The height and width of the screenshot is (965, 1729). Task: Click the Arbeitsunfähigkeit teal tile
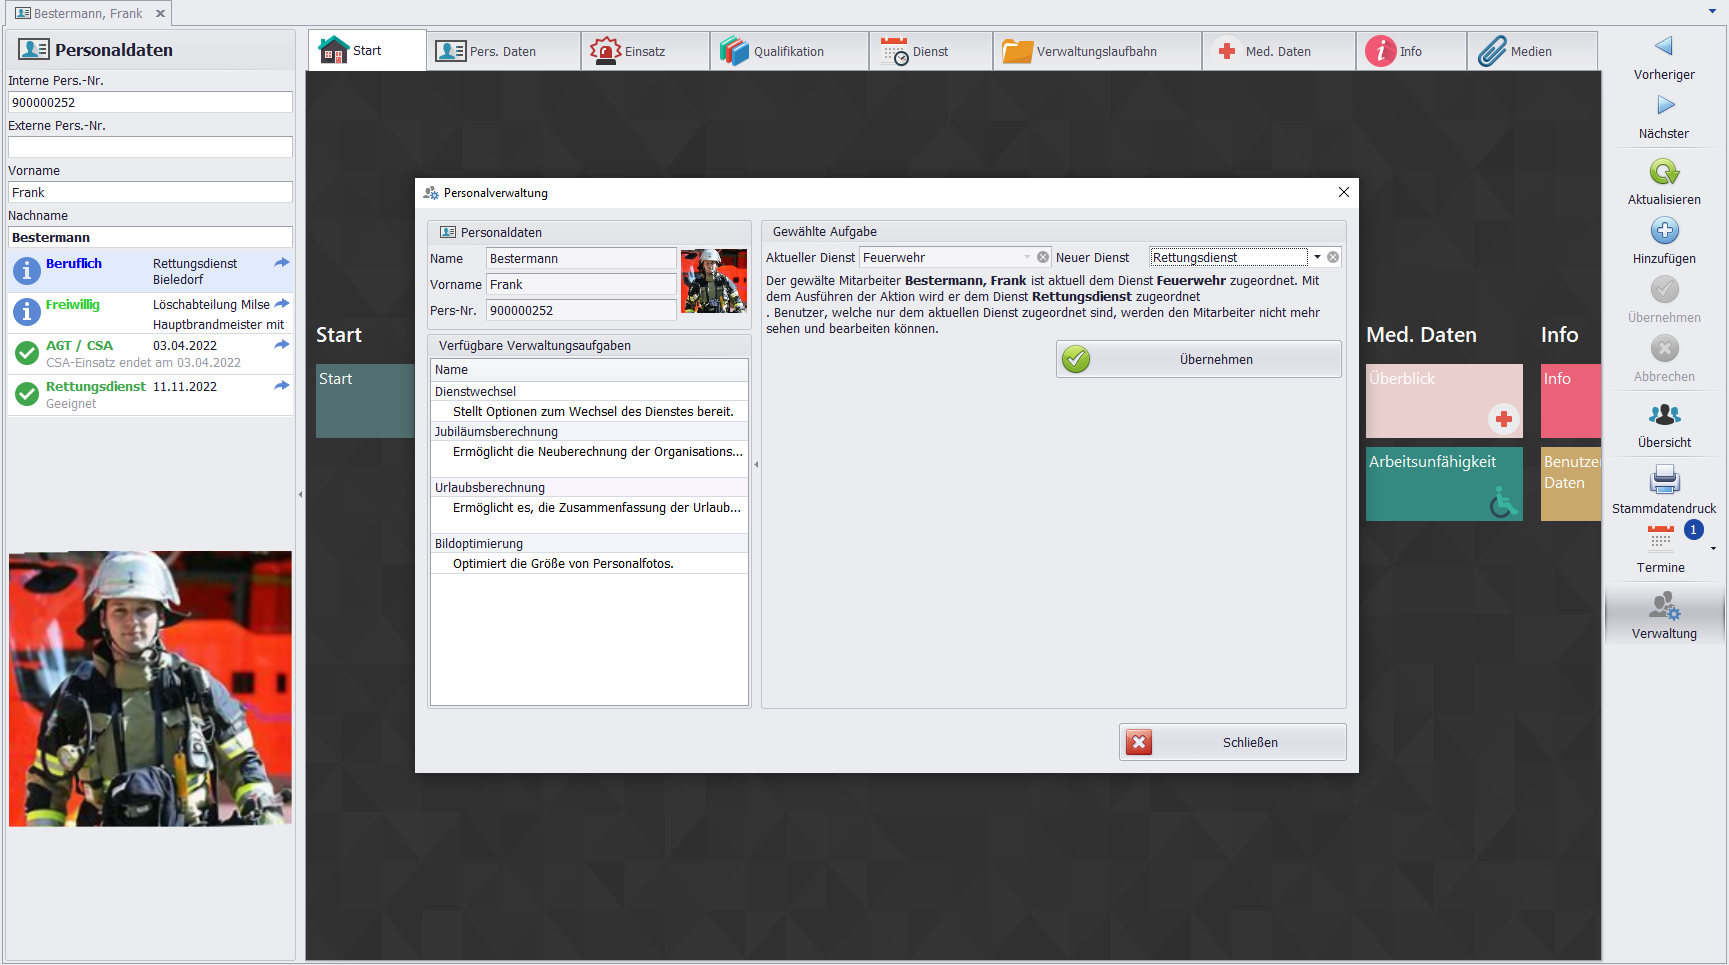1443,484
